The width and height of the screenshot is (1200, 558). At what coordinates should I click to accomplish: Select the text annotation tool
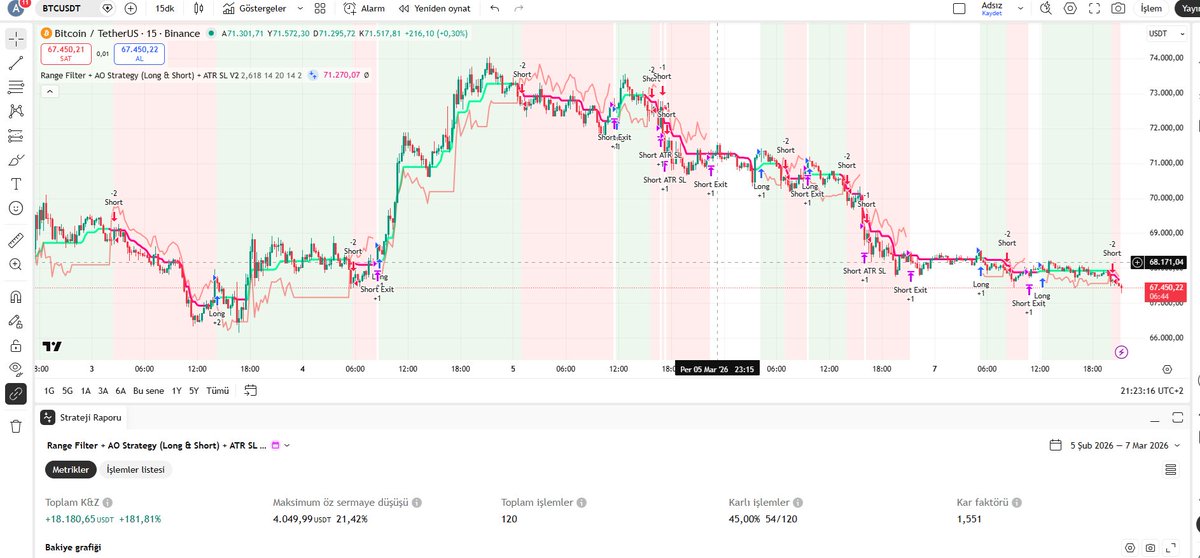[x=15, y=184]
